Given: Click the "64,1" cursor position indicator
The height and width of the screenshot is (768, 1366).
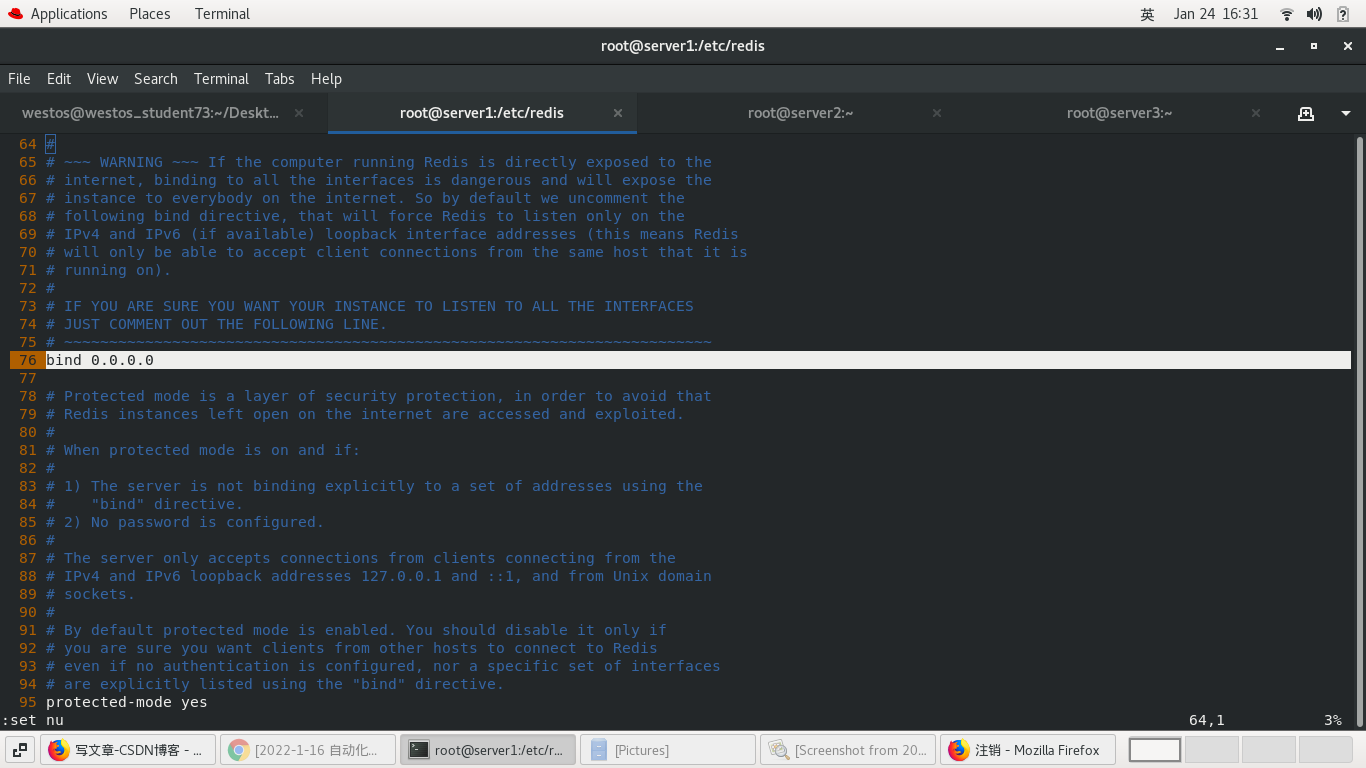Looking at the screenshot, I should (x=1207, y=720).
